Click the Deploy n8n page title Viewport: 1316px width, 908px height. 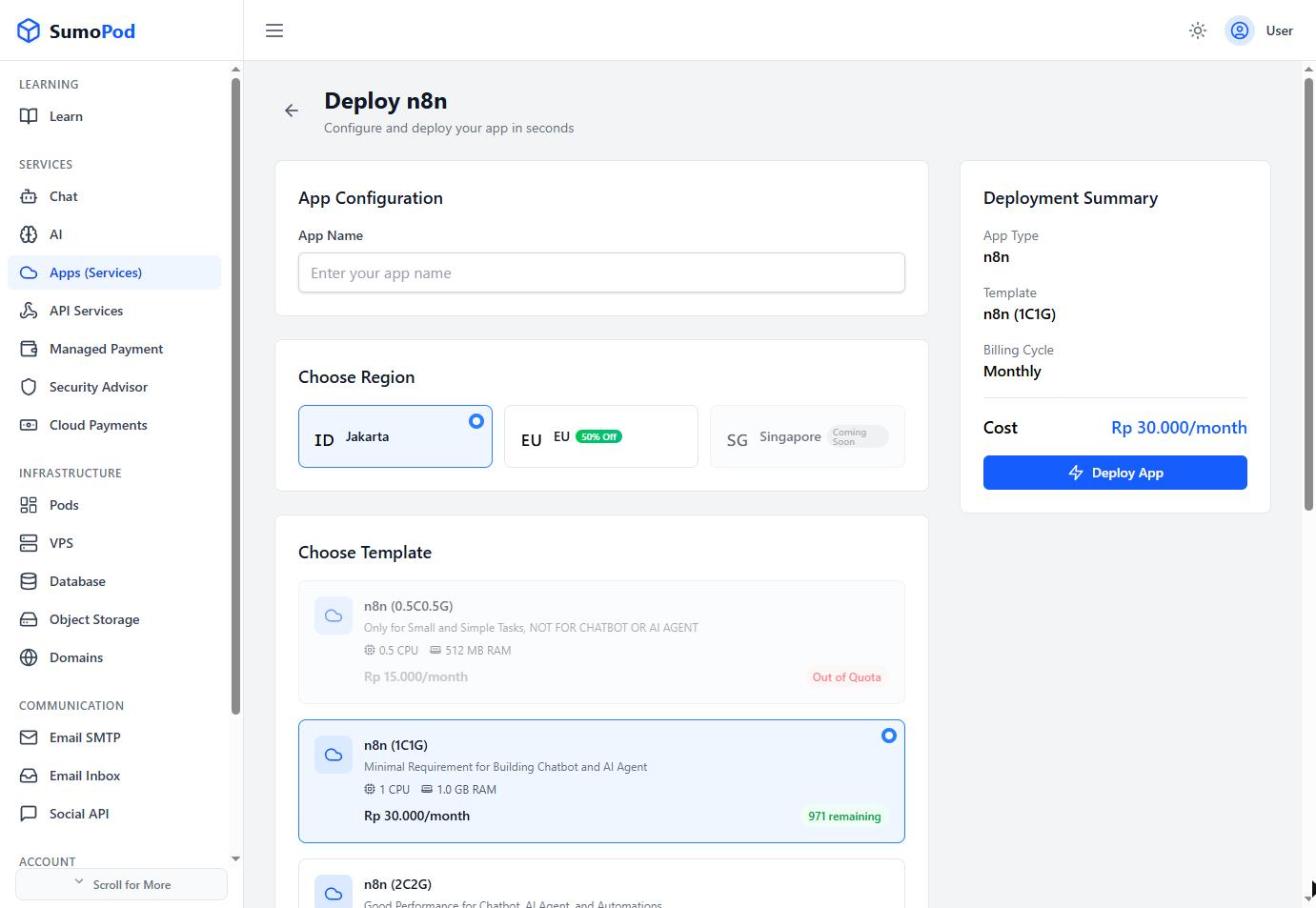click(385, 101)
